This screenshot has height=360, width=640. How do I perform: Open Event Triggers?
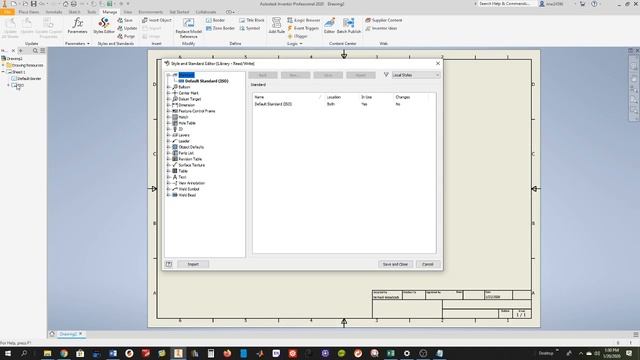pyautogui.click(x=303, y=28)
